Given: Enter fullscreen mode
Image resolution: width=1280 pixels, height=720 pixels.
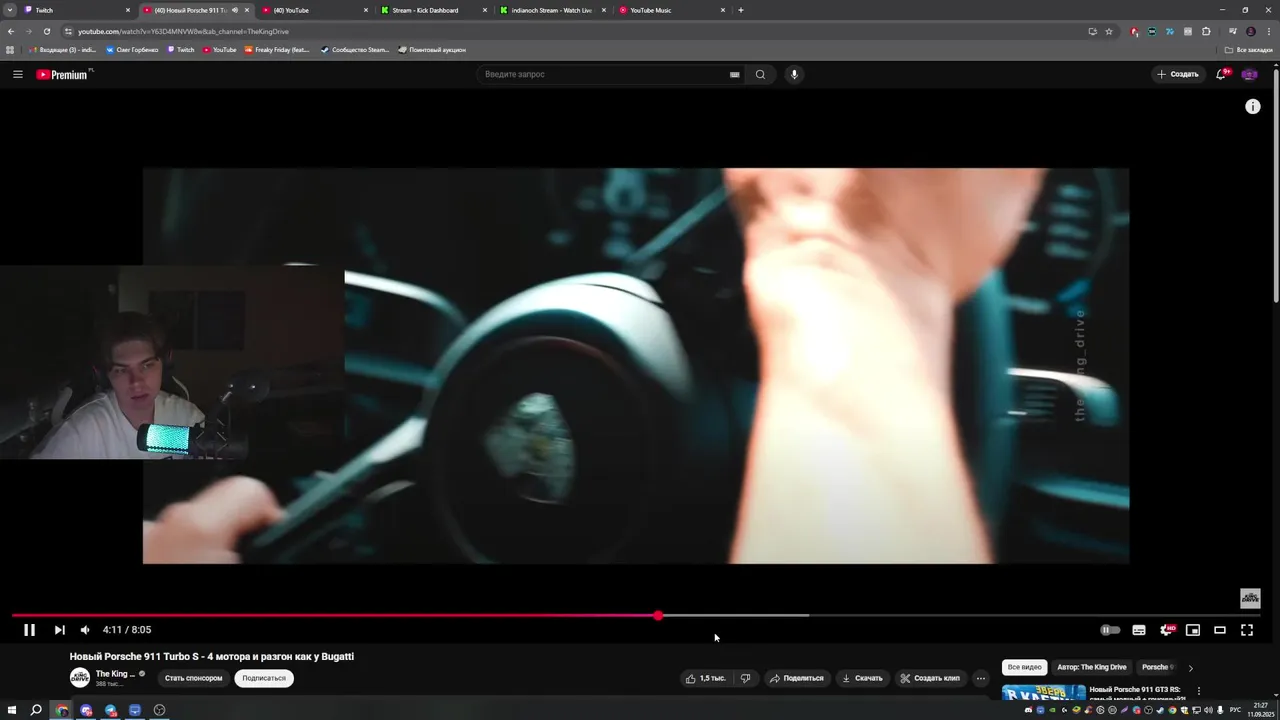Looking at the screenshot, I should coord(1247,630).
